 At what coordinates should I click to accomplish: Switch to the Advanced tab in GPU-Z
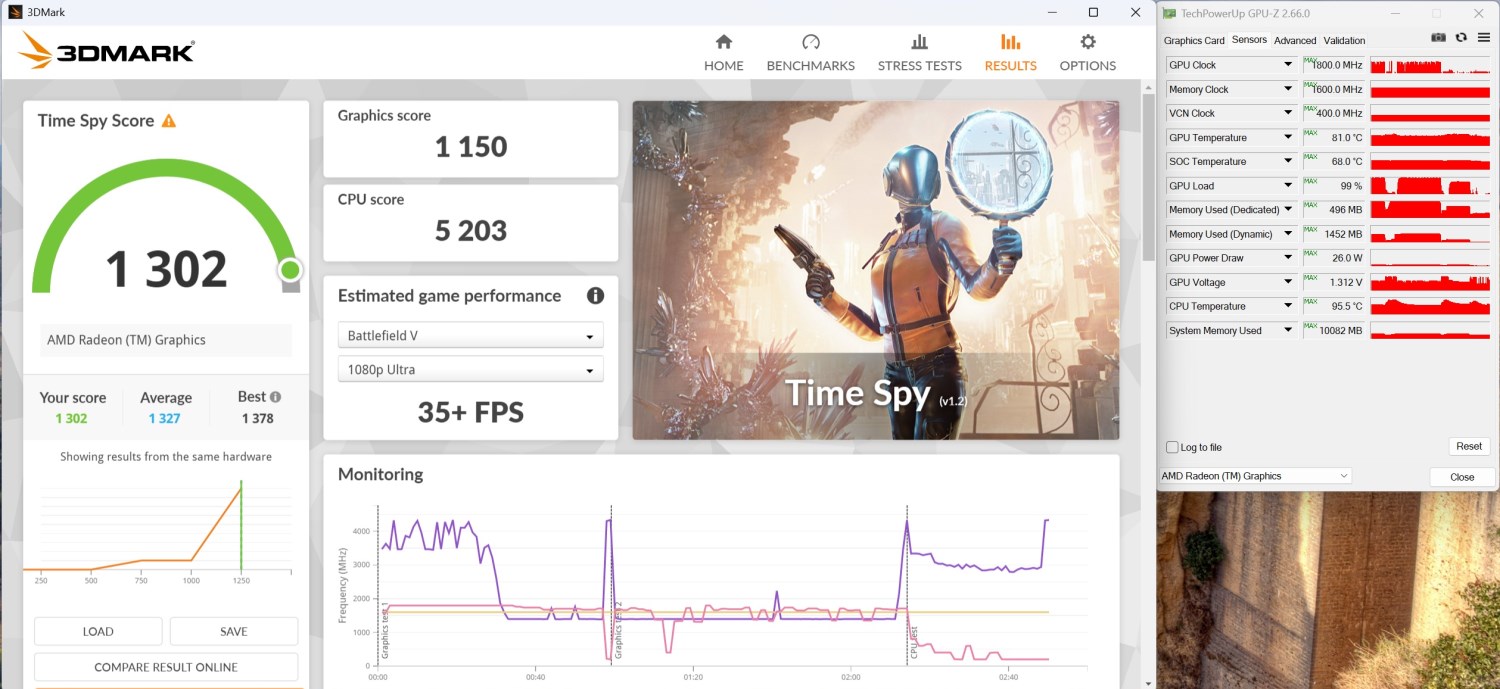click(1295, 41)
